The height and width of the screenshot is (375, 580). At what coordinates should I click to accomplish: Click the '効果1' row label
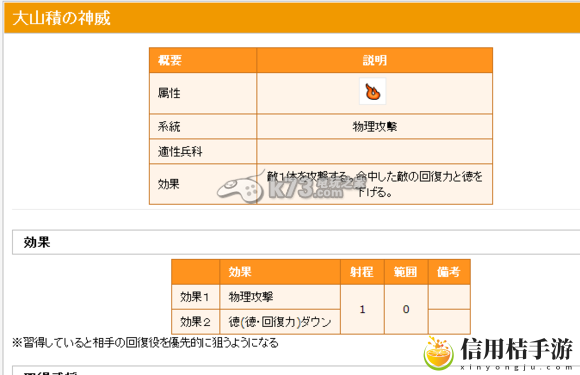[x=195, y=297]
